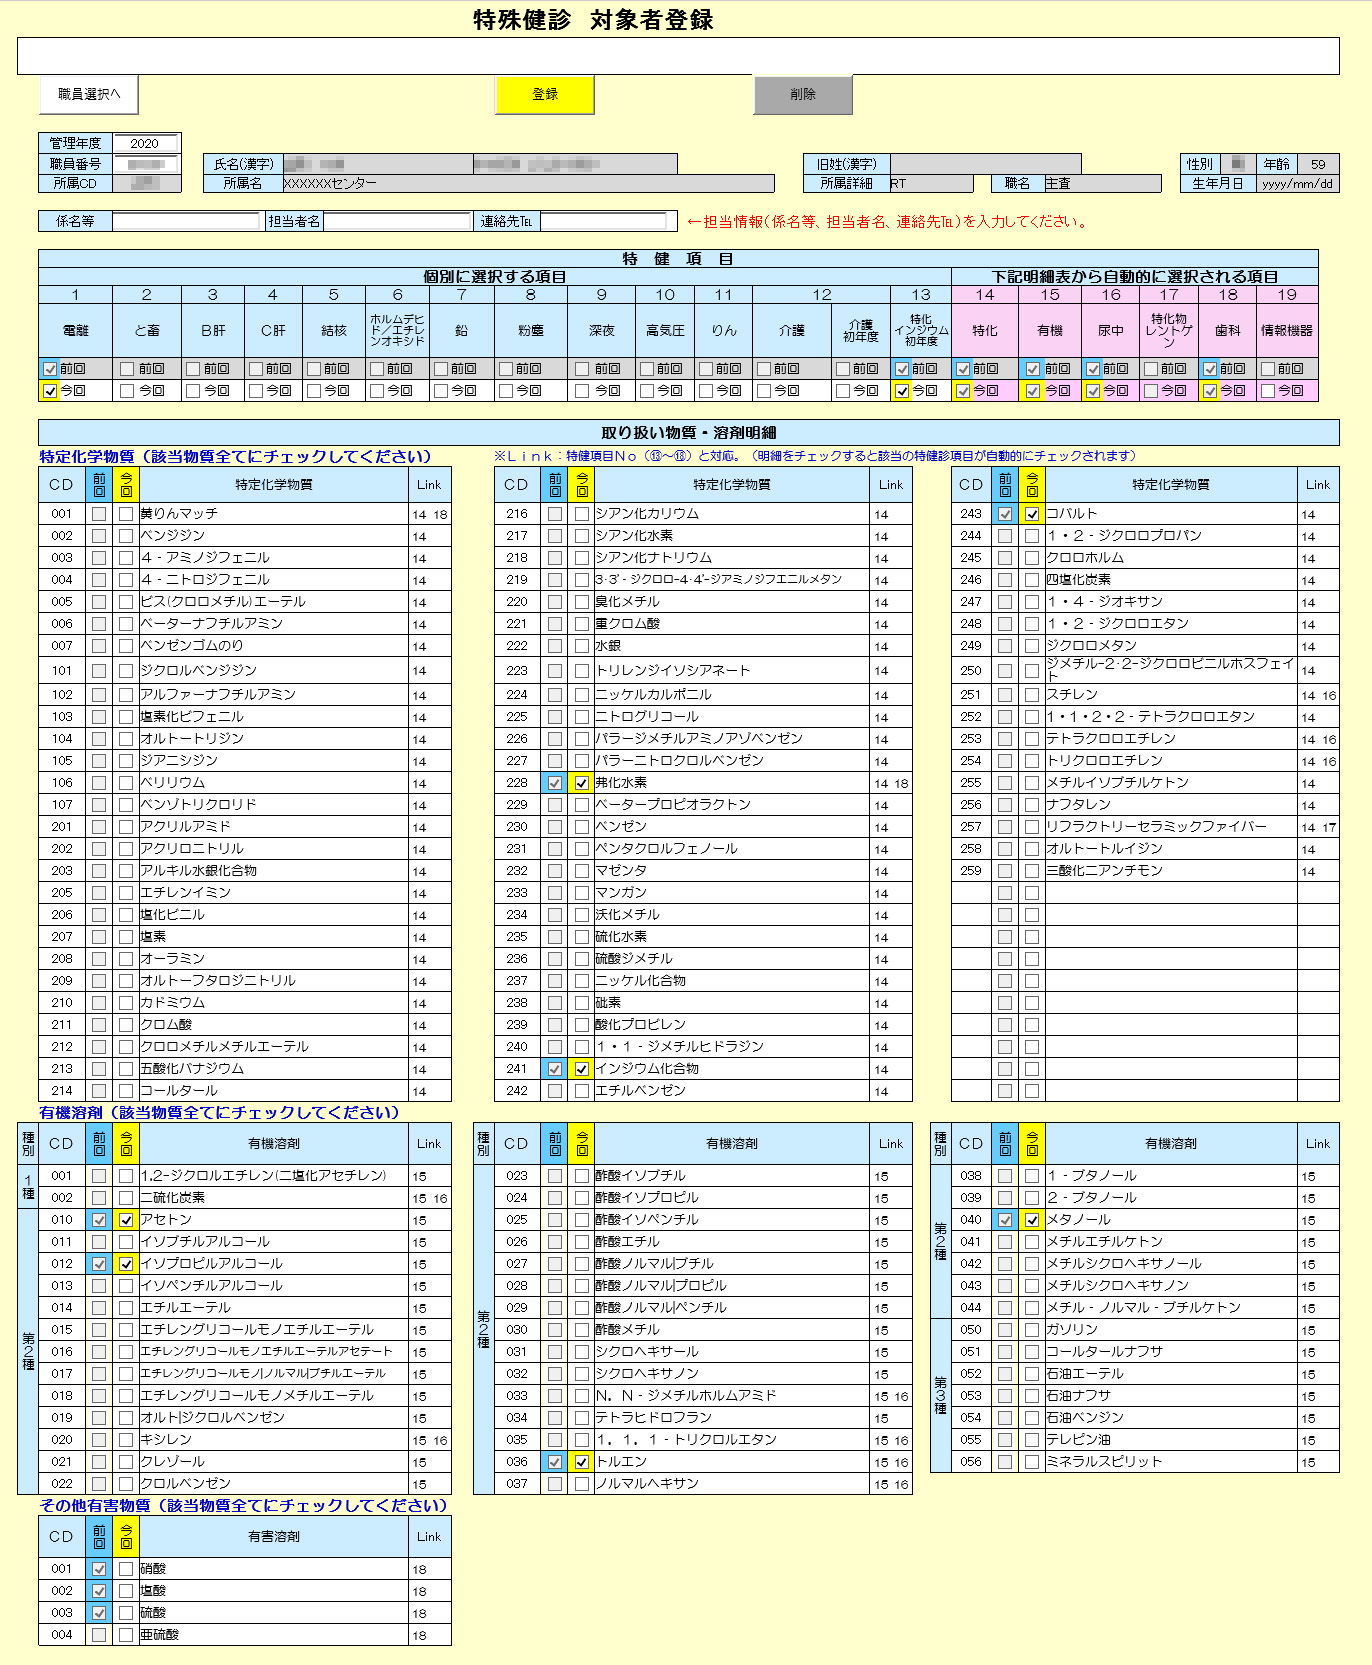The image size is (1372, 1665).
Task: Check 今回 box for テトラヒドロフラン
Action: pos(582,1418)
